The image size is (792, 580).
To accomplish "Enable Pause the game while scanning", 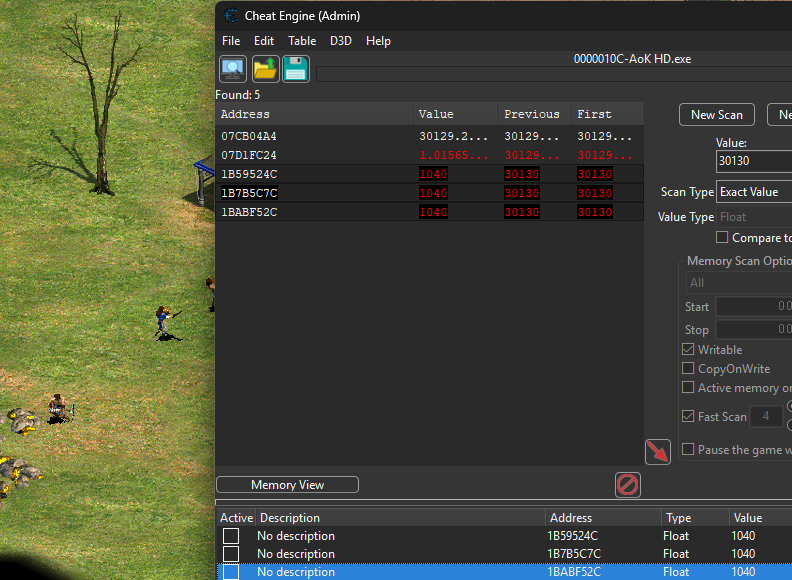I will click(688, 449).
